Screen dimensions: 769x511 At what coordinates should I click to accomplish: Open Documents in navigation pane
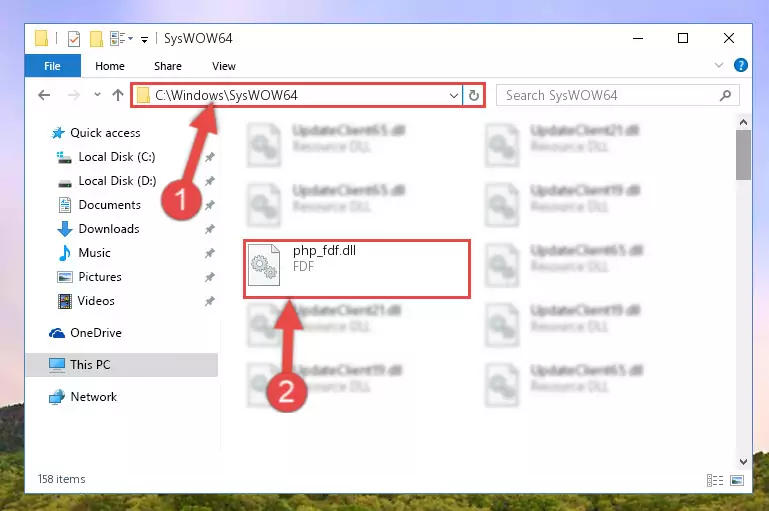(x=109, y=205)
